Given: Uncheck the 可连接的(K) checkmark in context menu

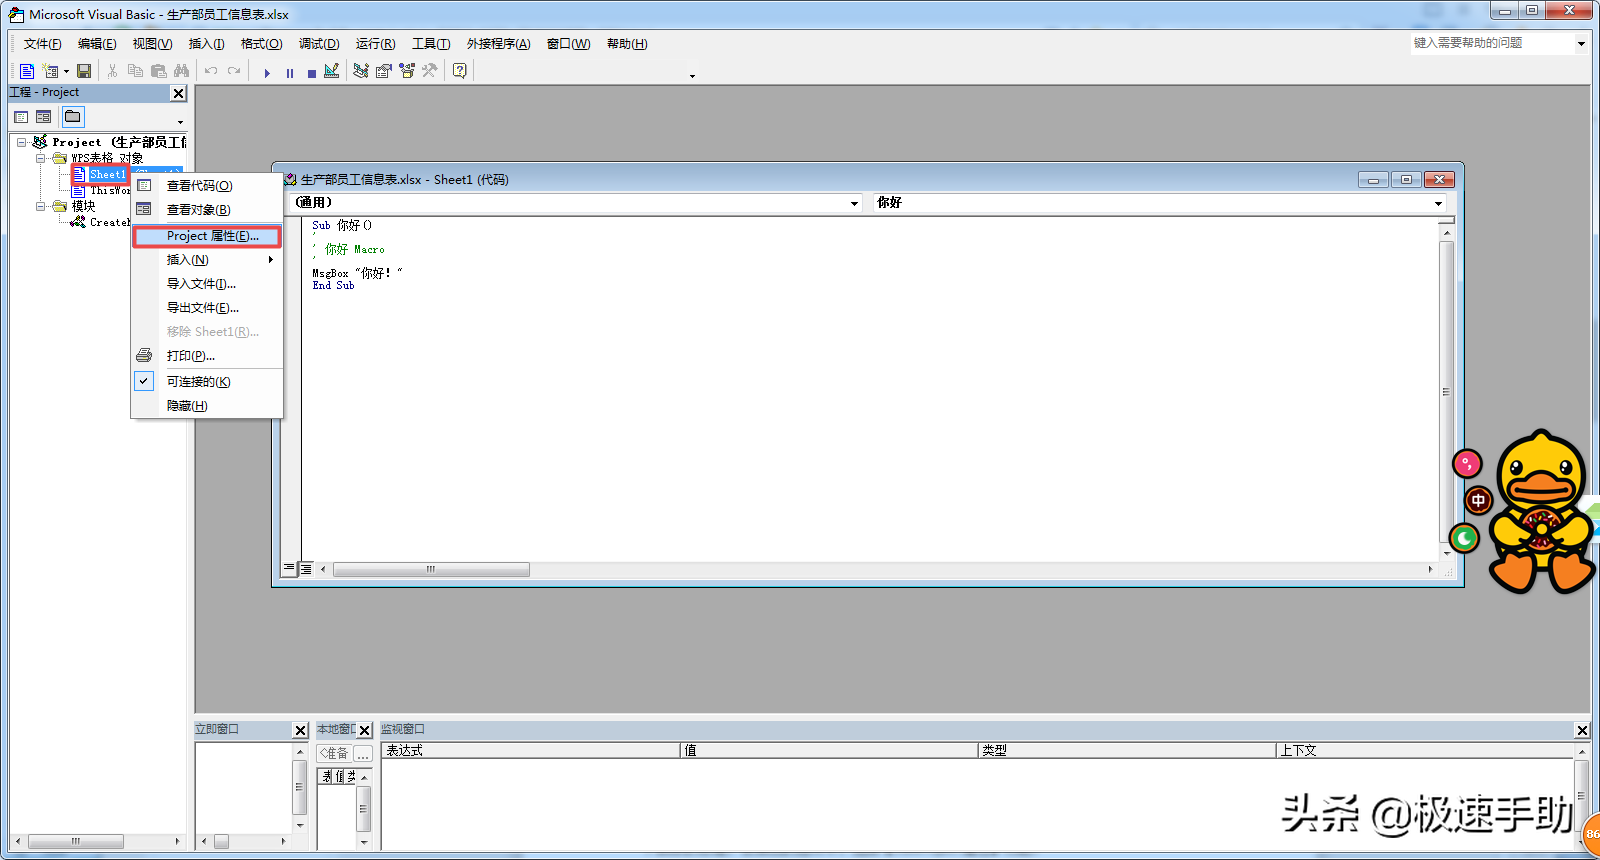Looking at the screenshot, I should tap(144, 381).
